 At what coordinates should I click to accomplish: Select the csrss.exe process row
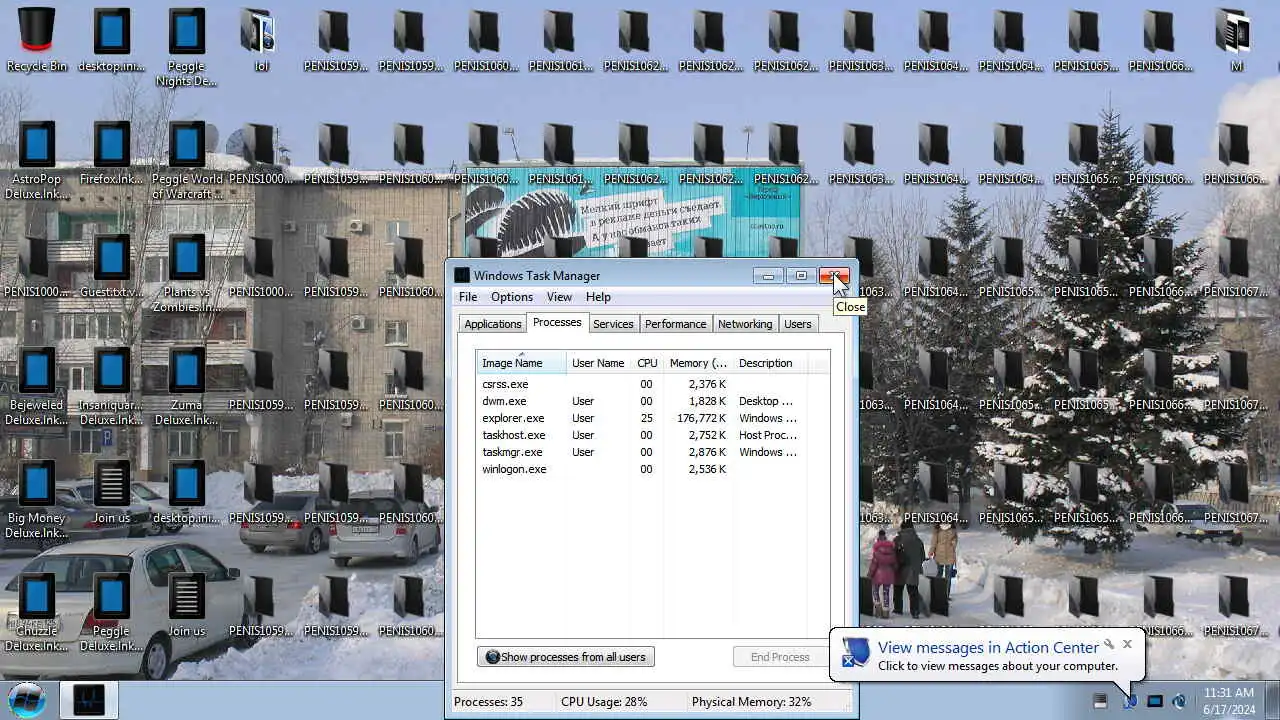653,384
